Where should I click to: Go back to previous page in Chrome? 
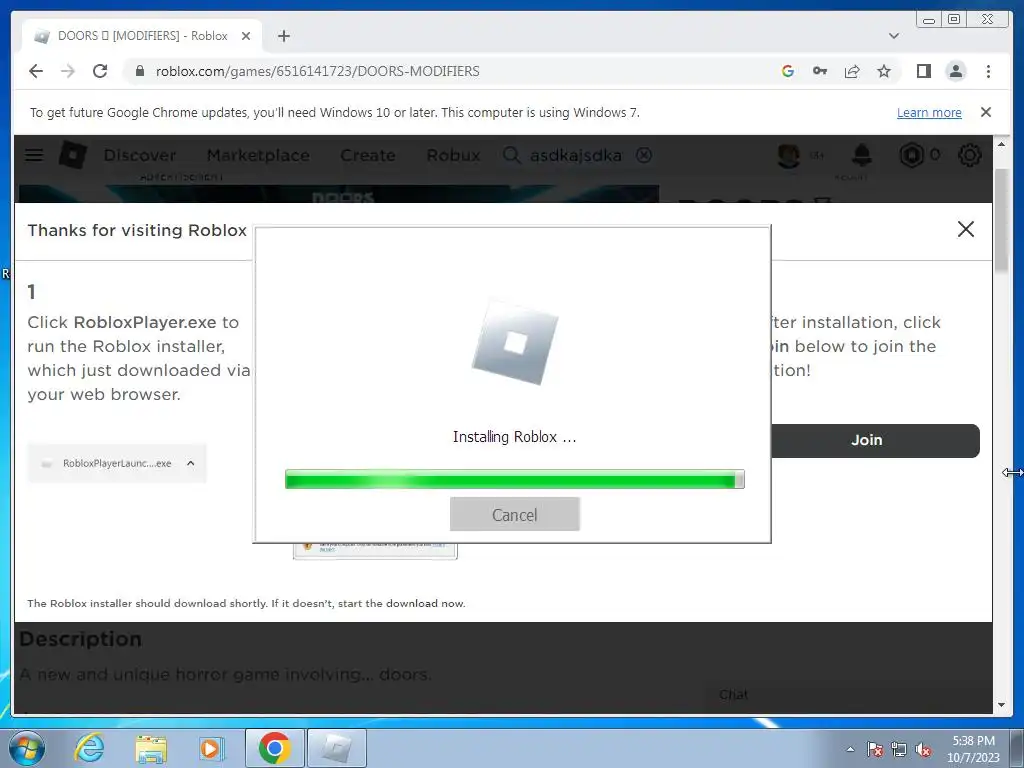click(36, 71)
